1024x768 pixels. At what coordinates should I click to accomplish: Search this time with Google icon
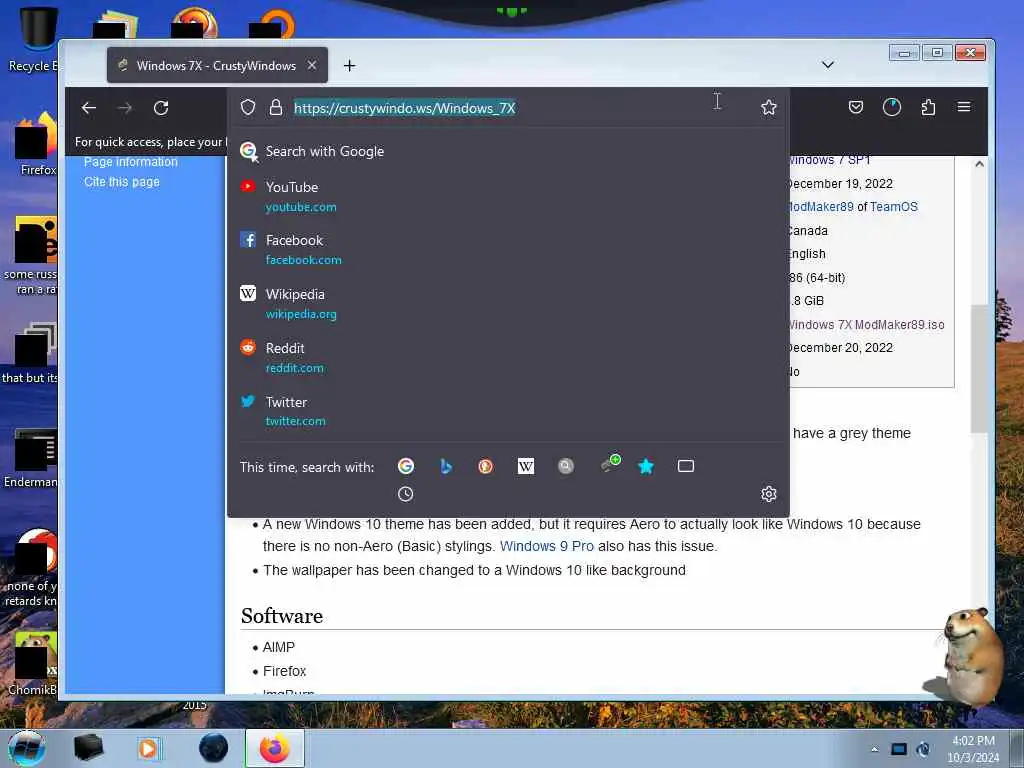[406, 466]
